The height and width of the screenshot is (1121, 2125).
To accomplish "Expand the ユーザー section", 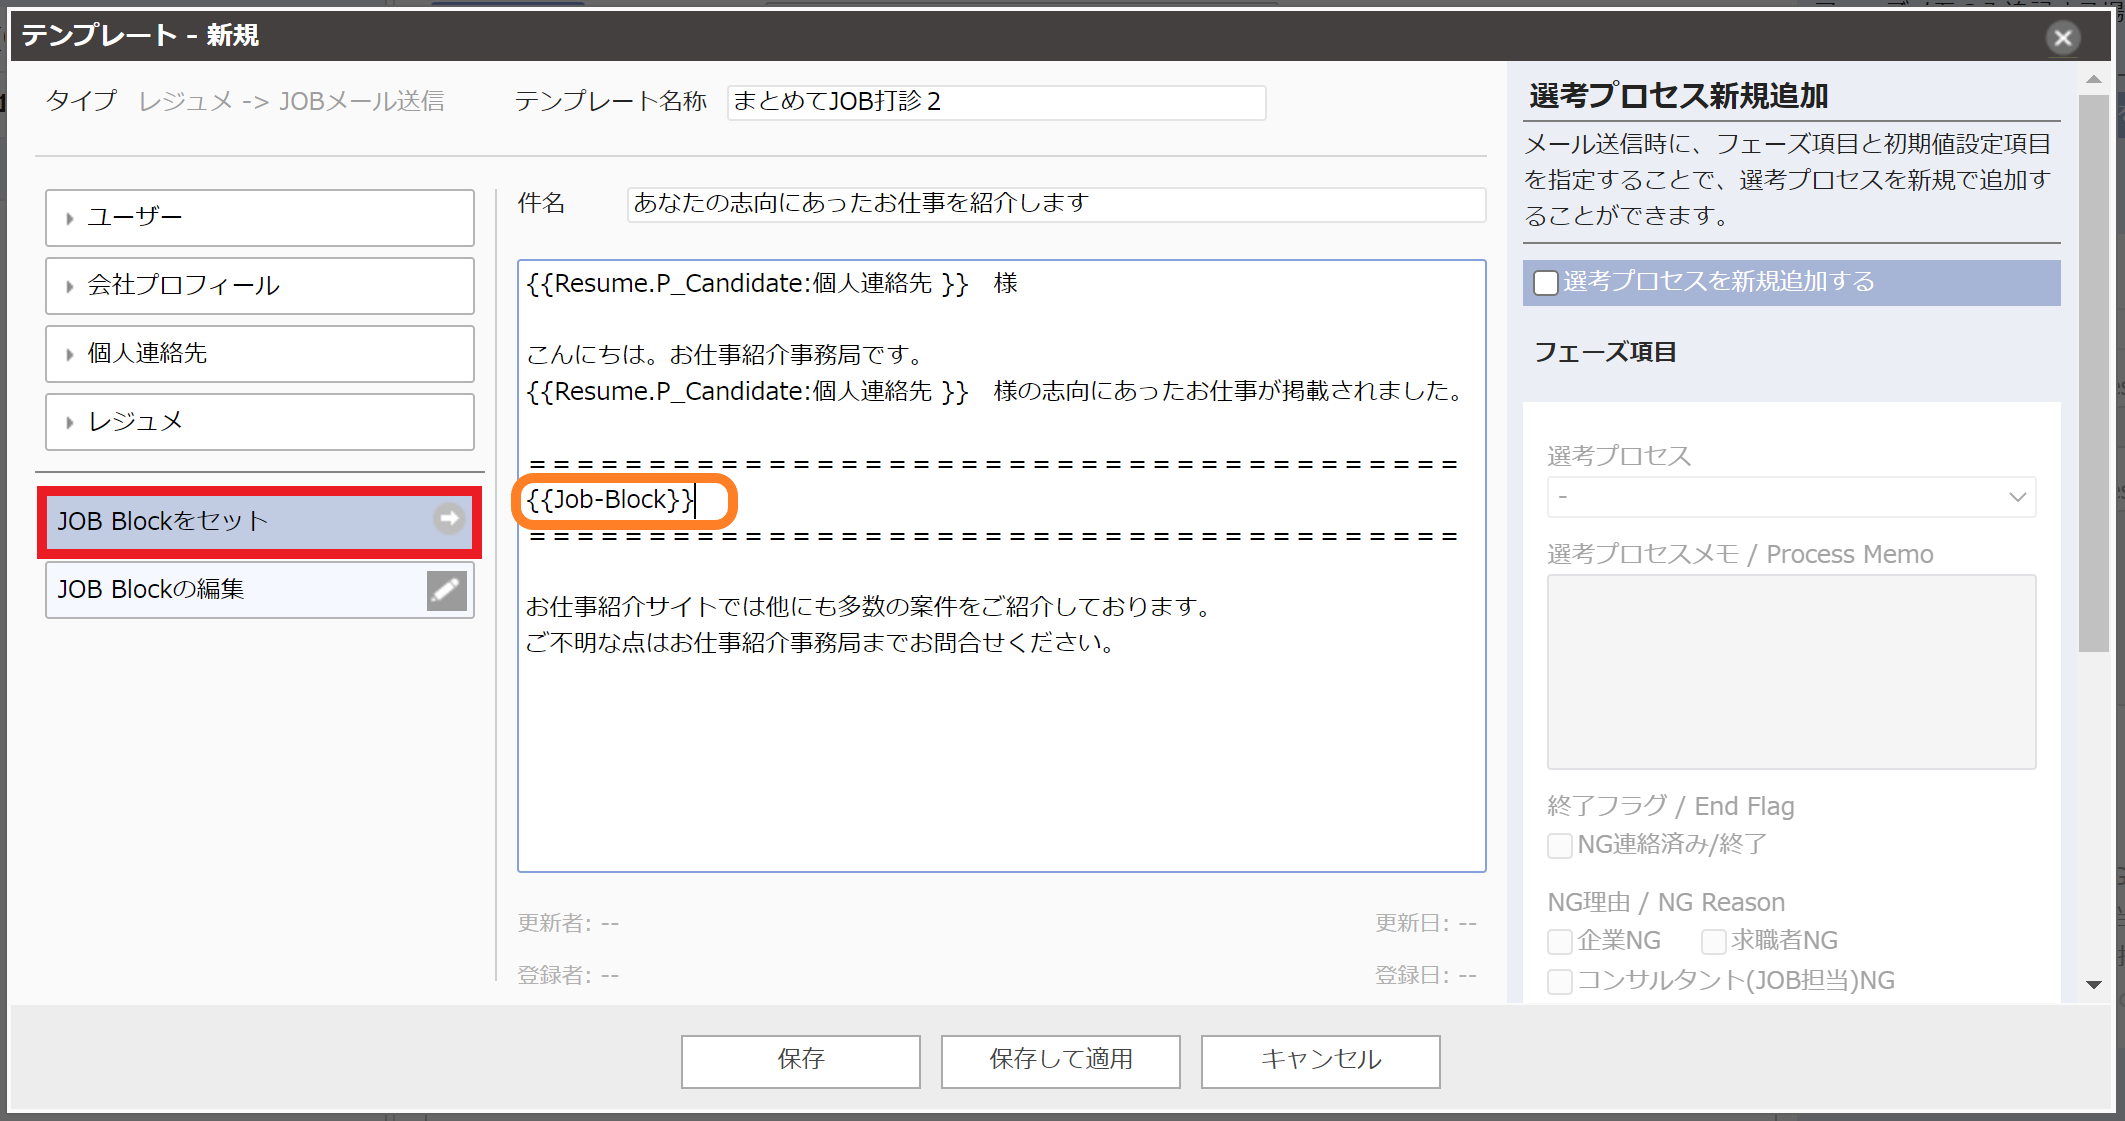I will tap(259, 218).
